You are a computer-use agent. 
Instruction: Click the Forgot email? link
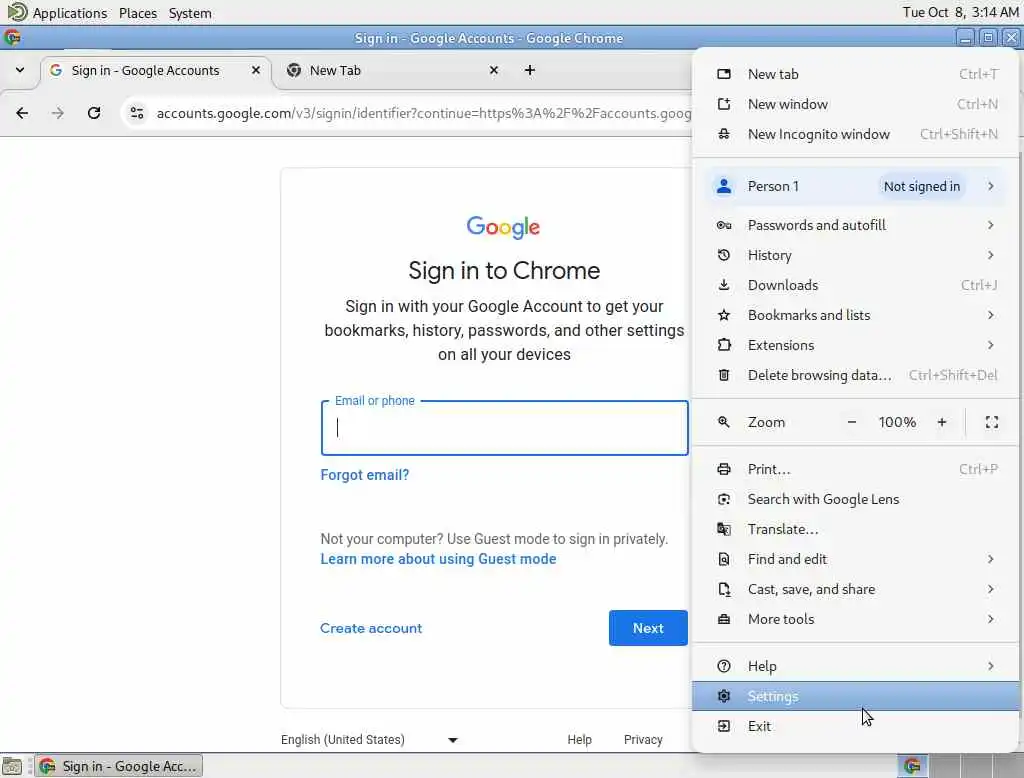coord(364,475)
